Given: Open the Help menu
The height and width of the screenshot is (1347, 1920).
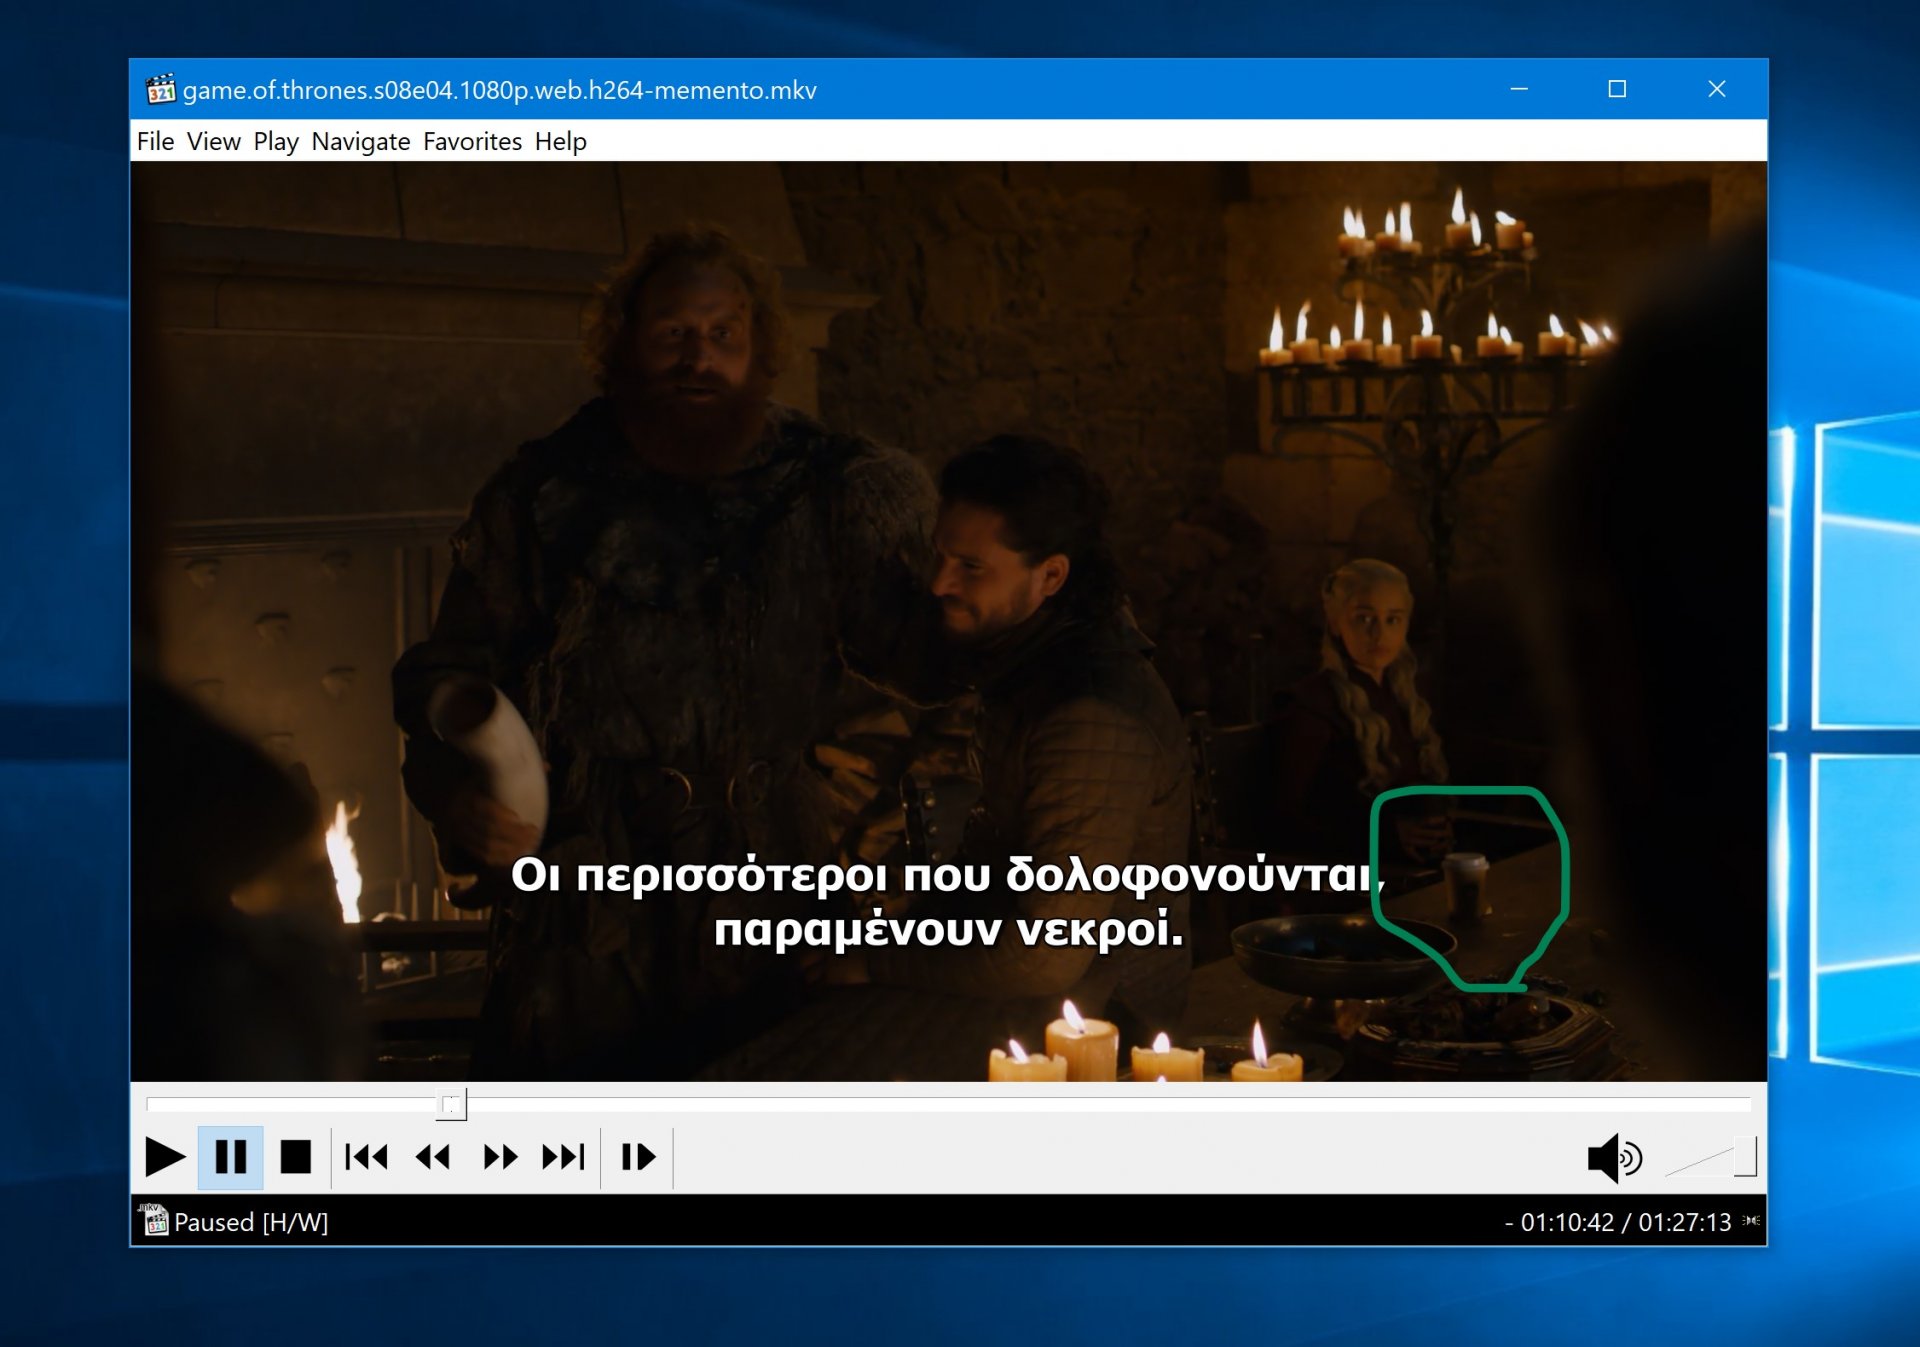Looking at the screenshot, I should click(x=560, y=141).
